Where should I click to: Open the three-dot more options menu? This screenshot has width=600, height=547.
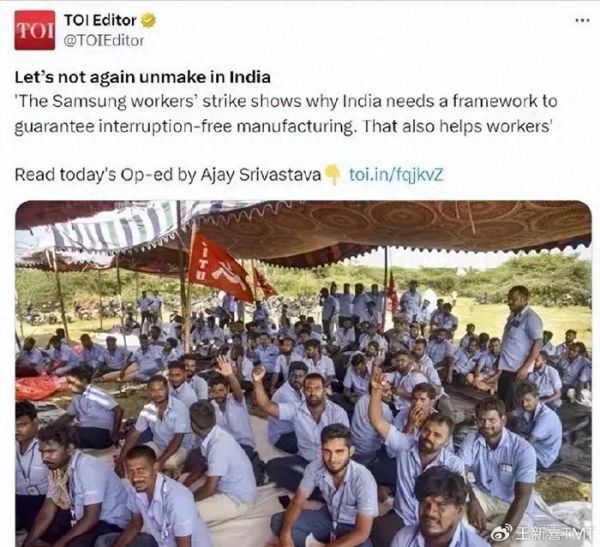pyautogui.click(x=582, y=21)
